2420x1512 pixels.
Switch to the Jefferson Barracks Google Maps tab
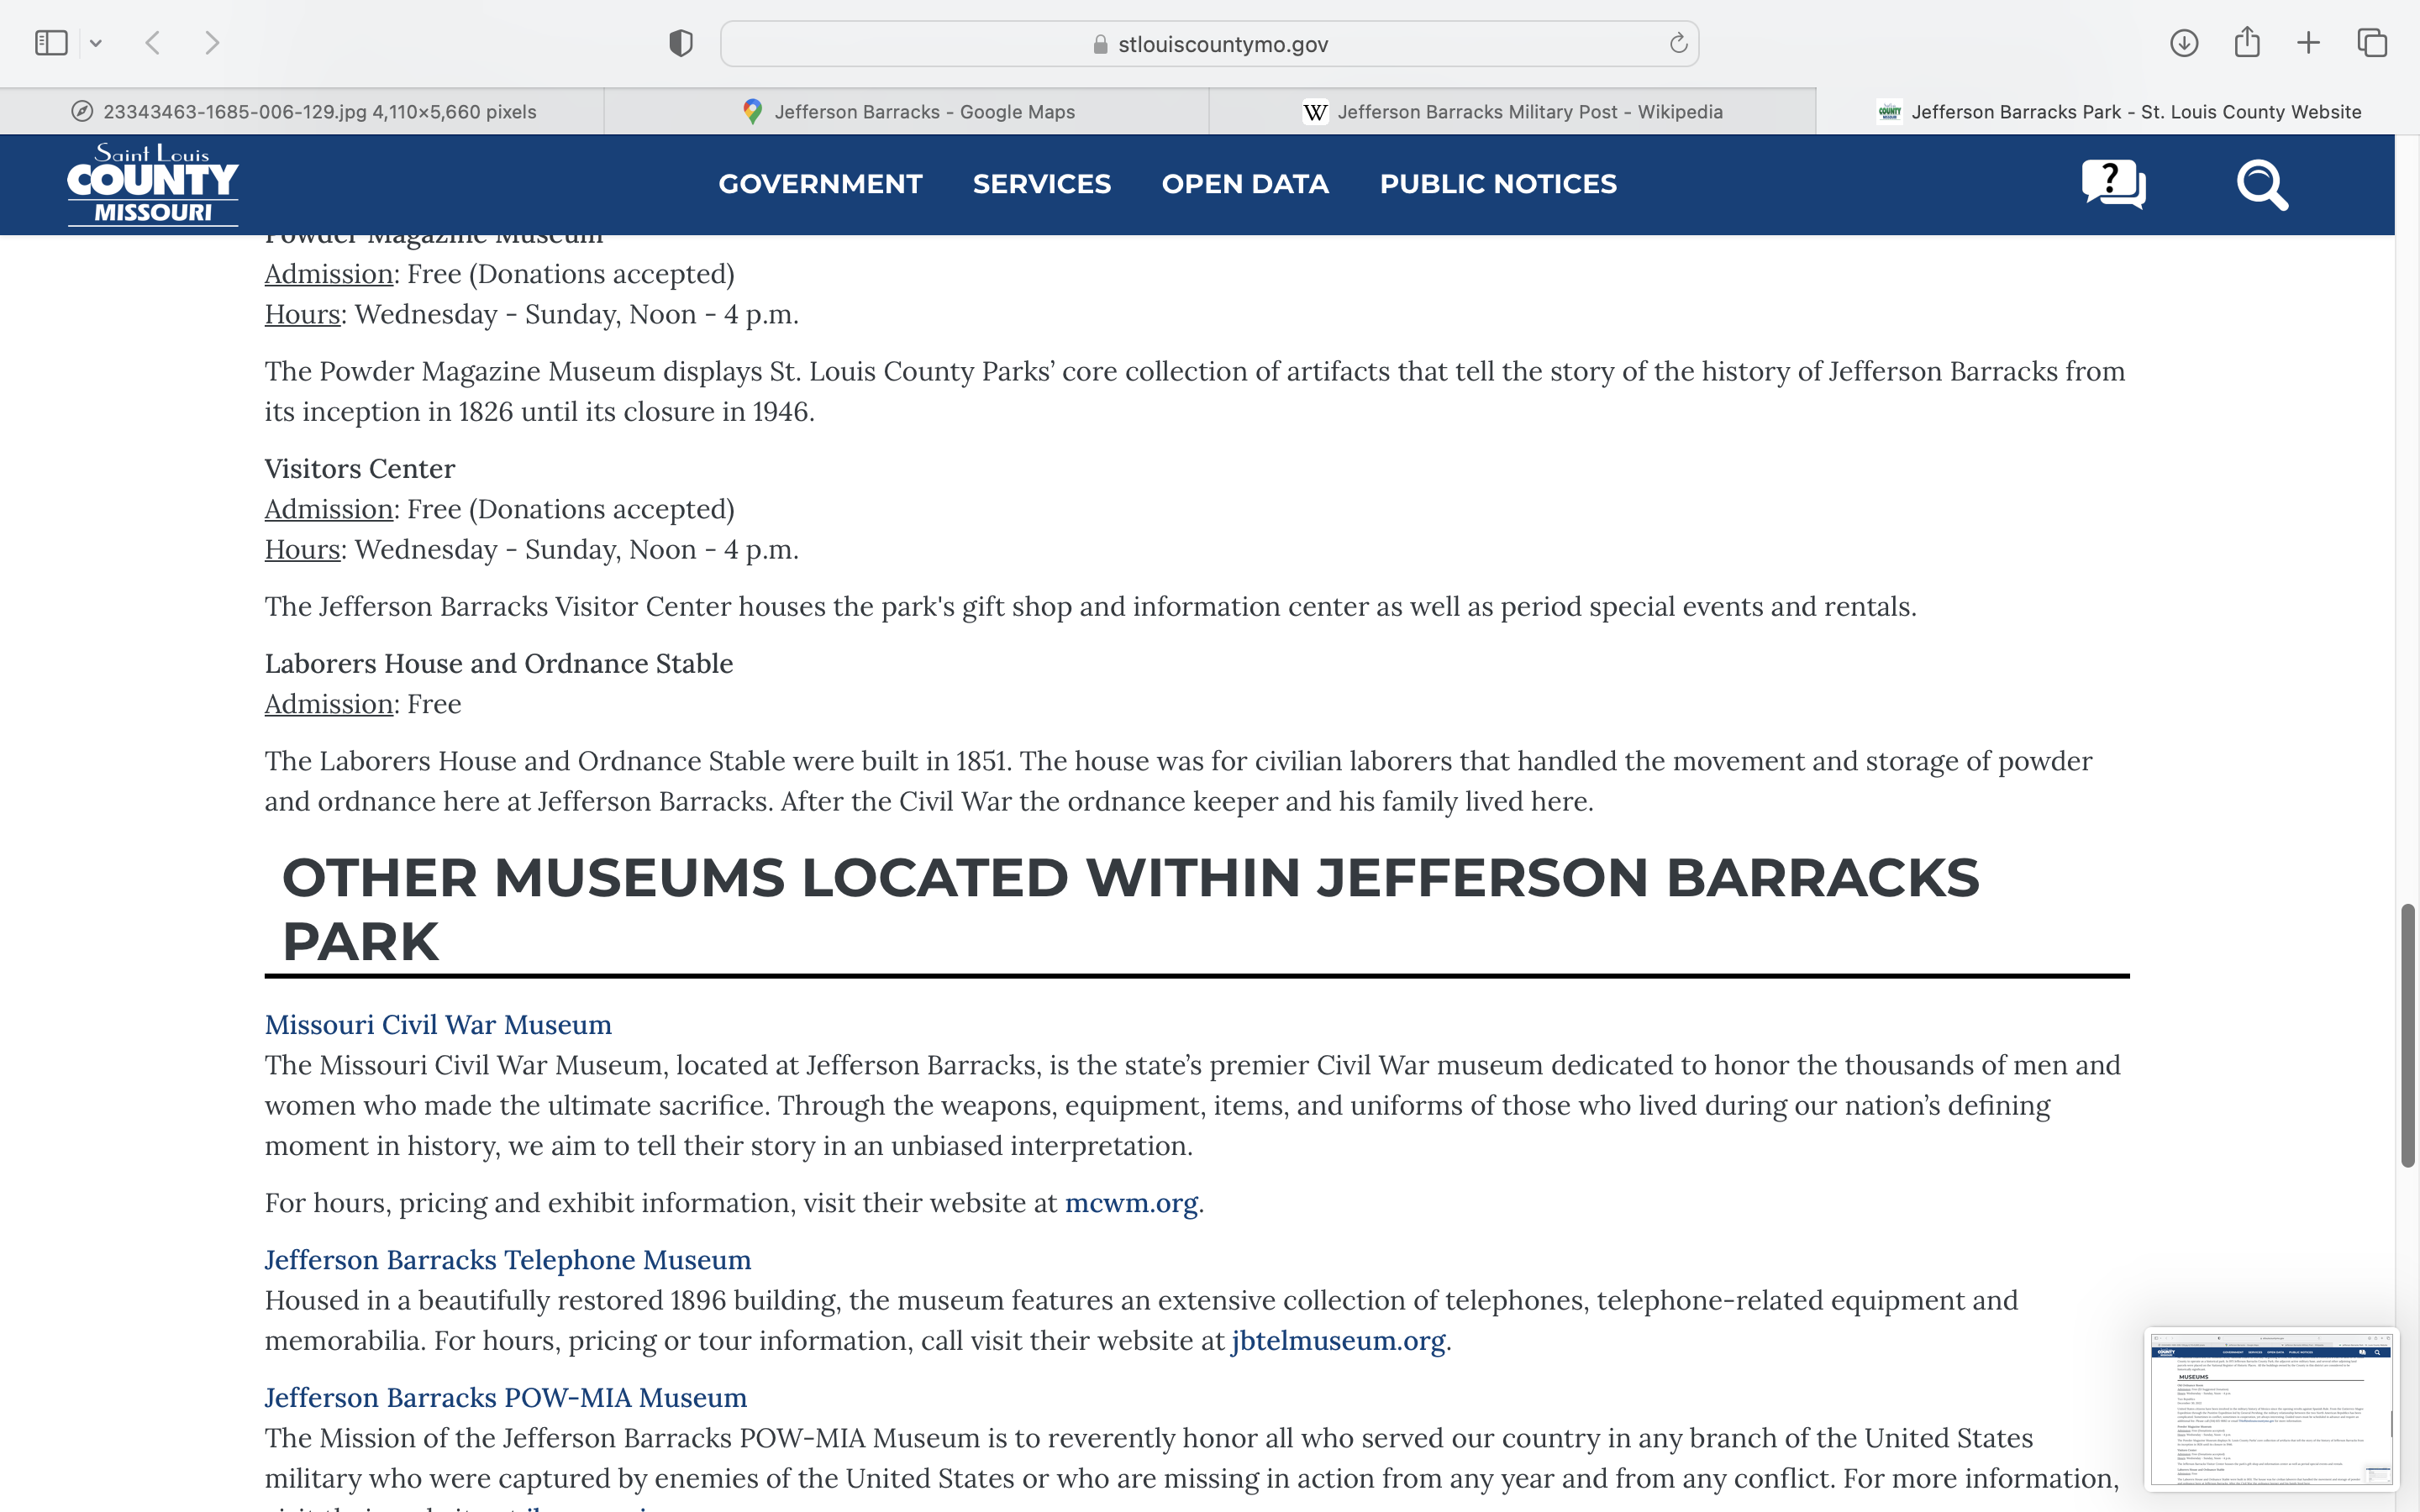907,112
